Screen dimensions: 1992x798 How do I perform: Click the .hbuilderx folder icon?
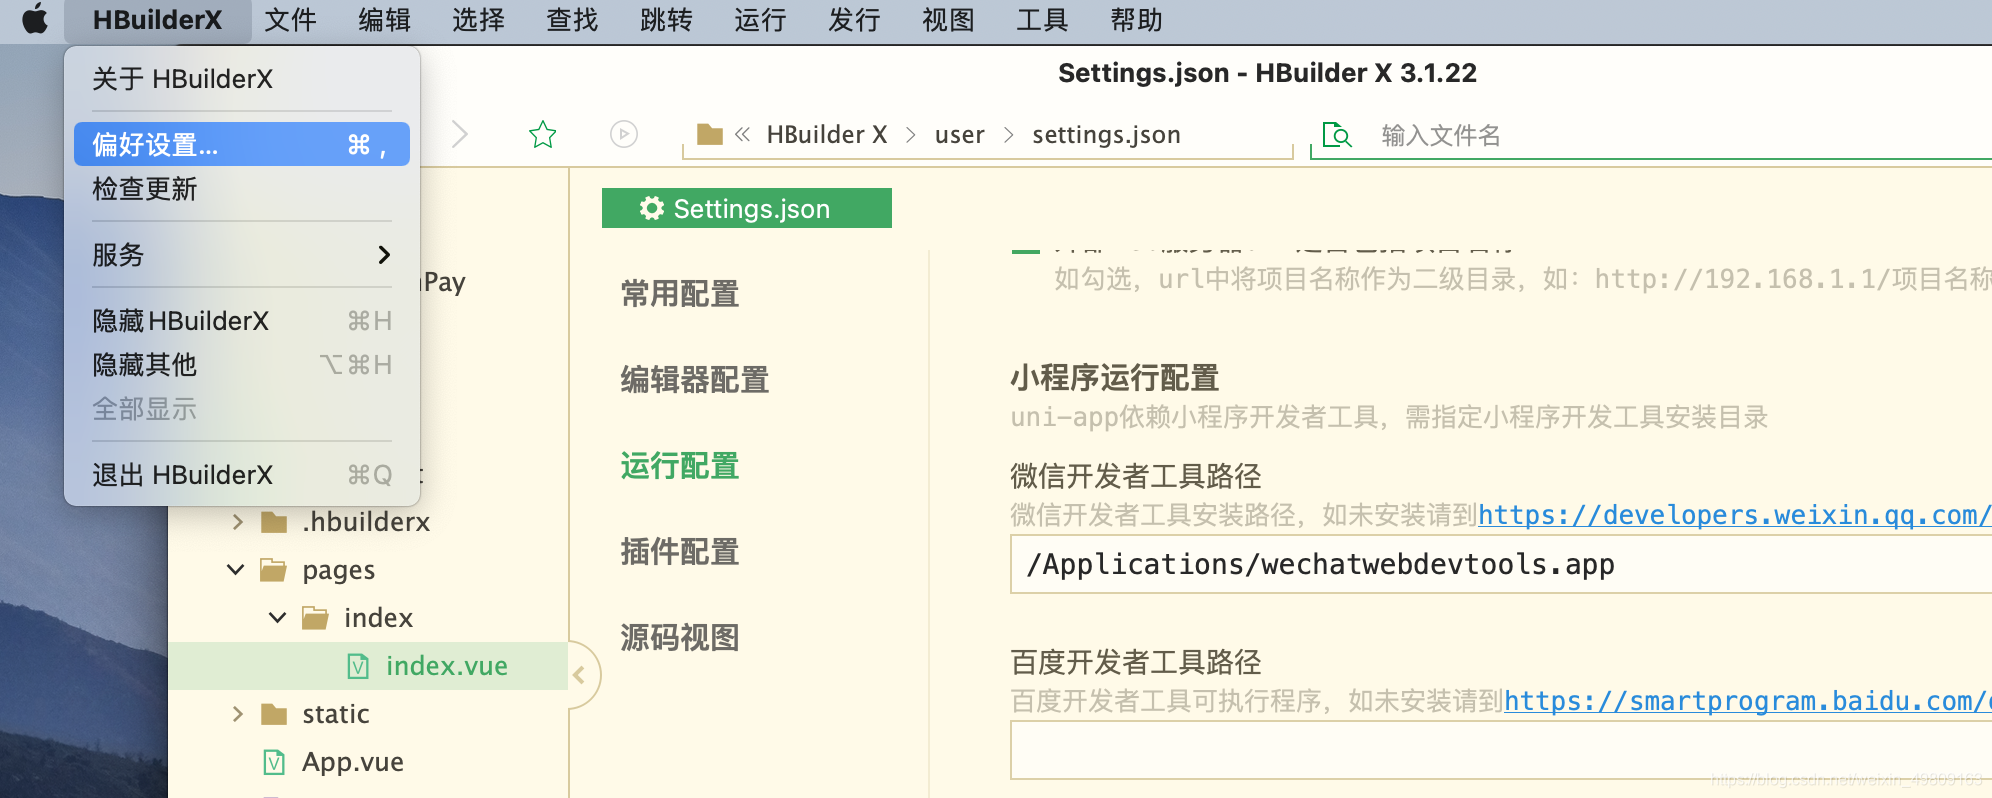click(274, 522)
